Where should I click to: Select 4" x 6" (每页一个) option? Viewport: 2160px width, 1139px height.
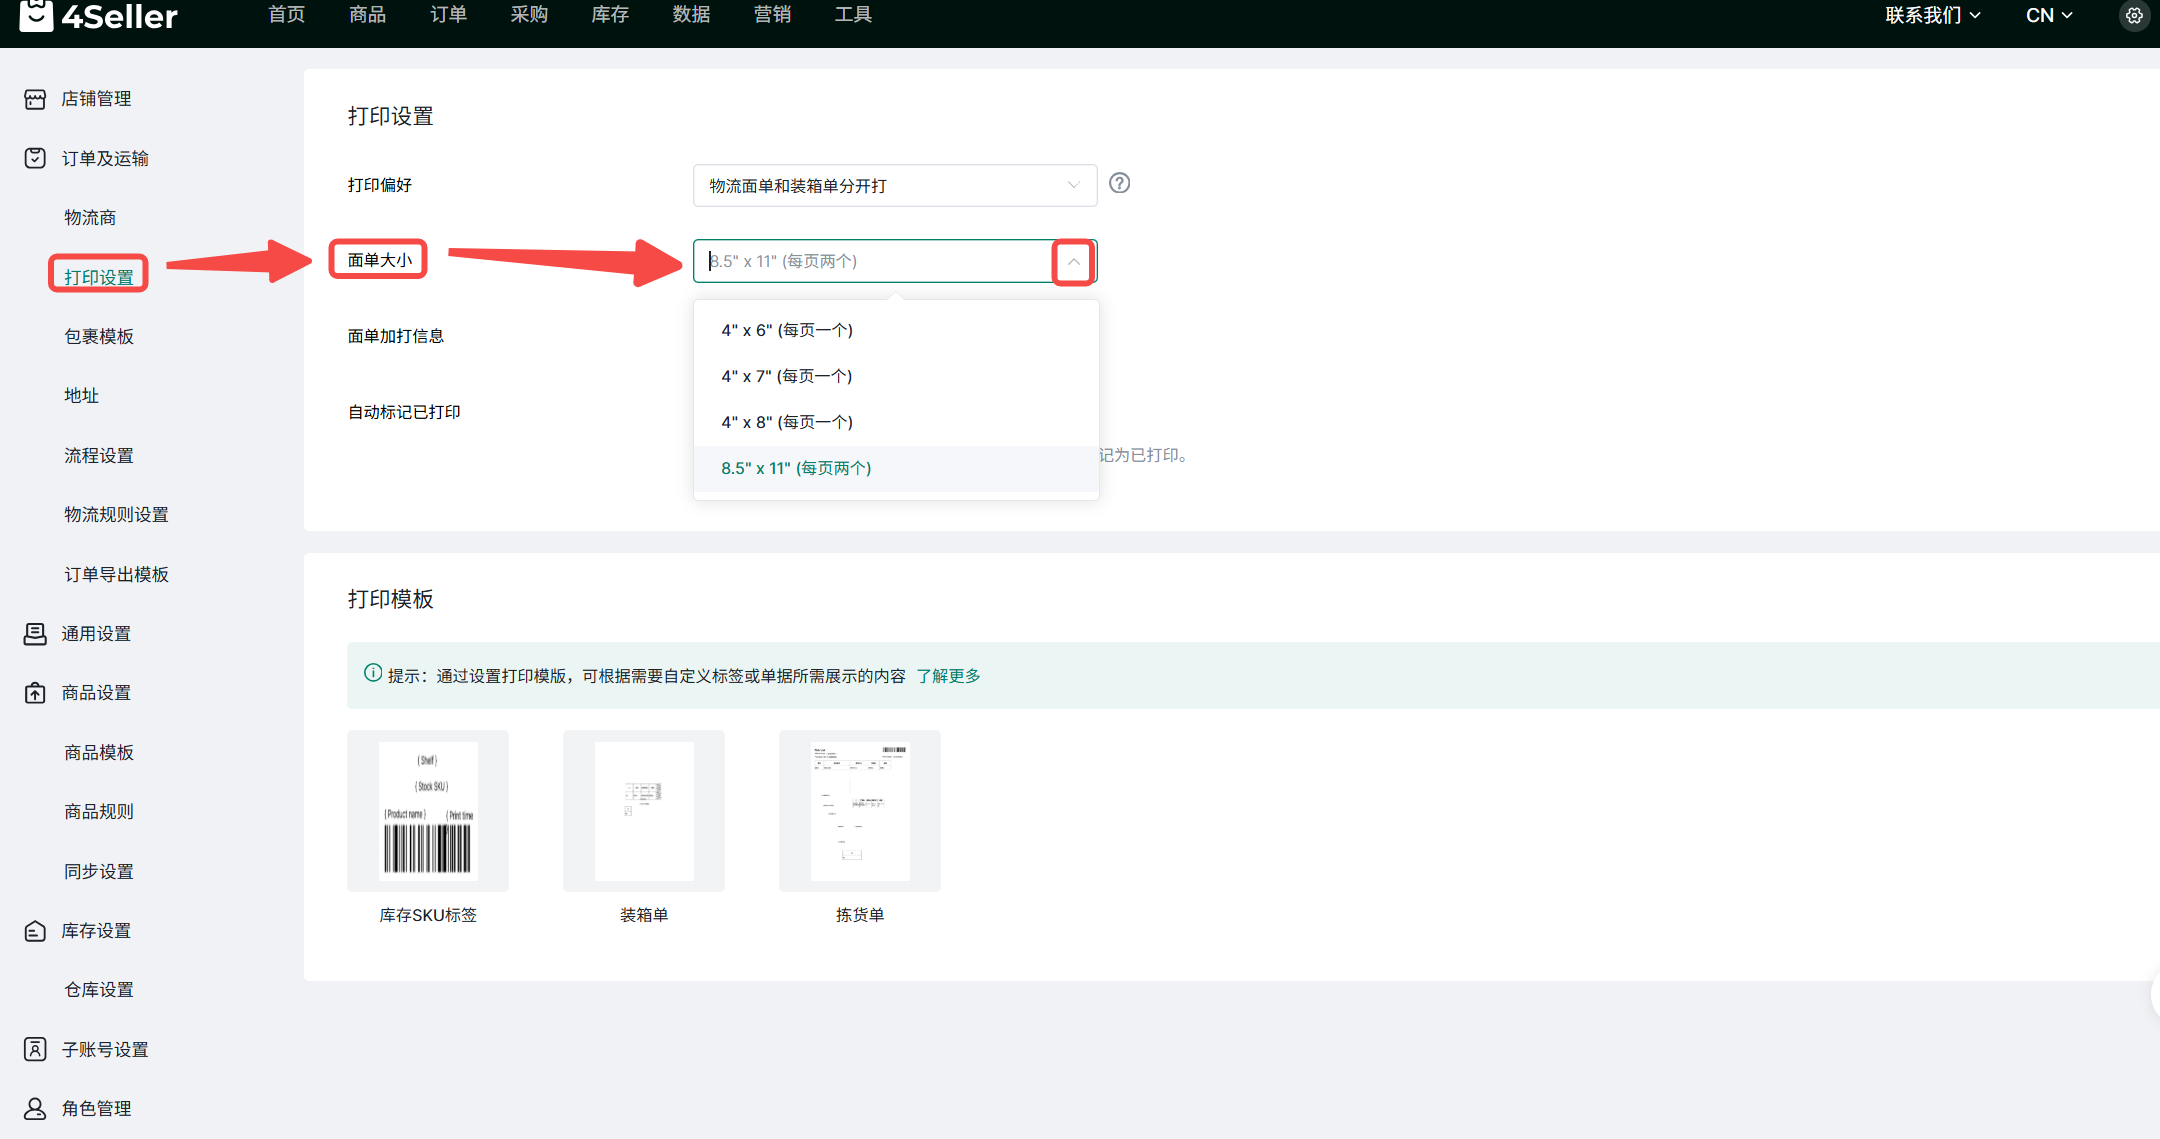coord(787,330)
